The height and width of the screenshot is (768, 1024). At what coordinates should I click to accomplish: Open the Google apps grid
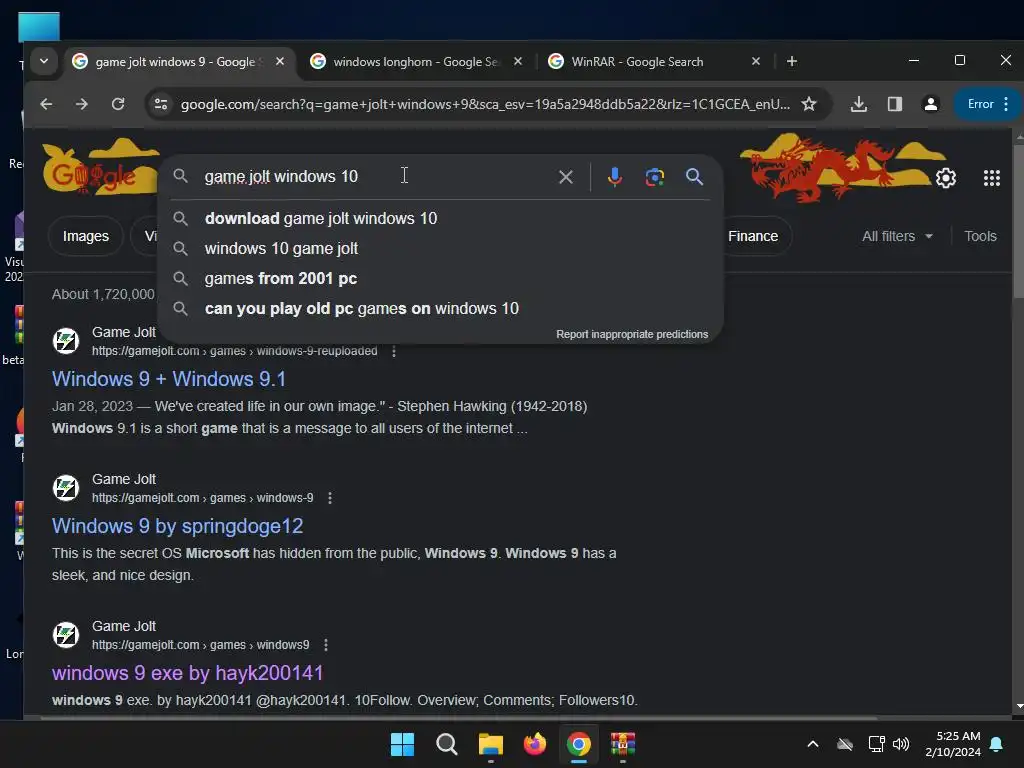(991, 178)
